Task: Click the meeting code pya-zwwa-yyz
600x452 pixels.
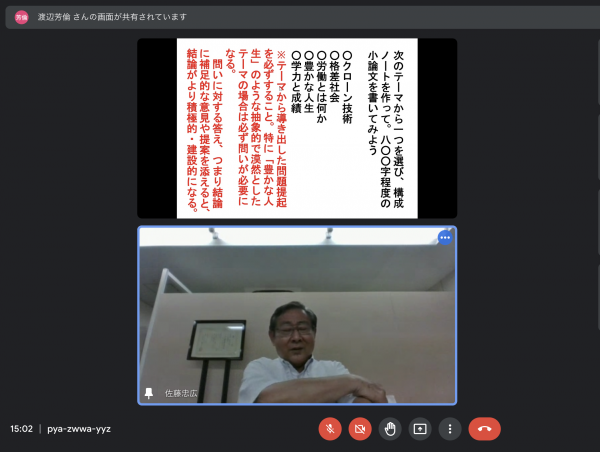Action: [79, 429]
